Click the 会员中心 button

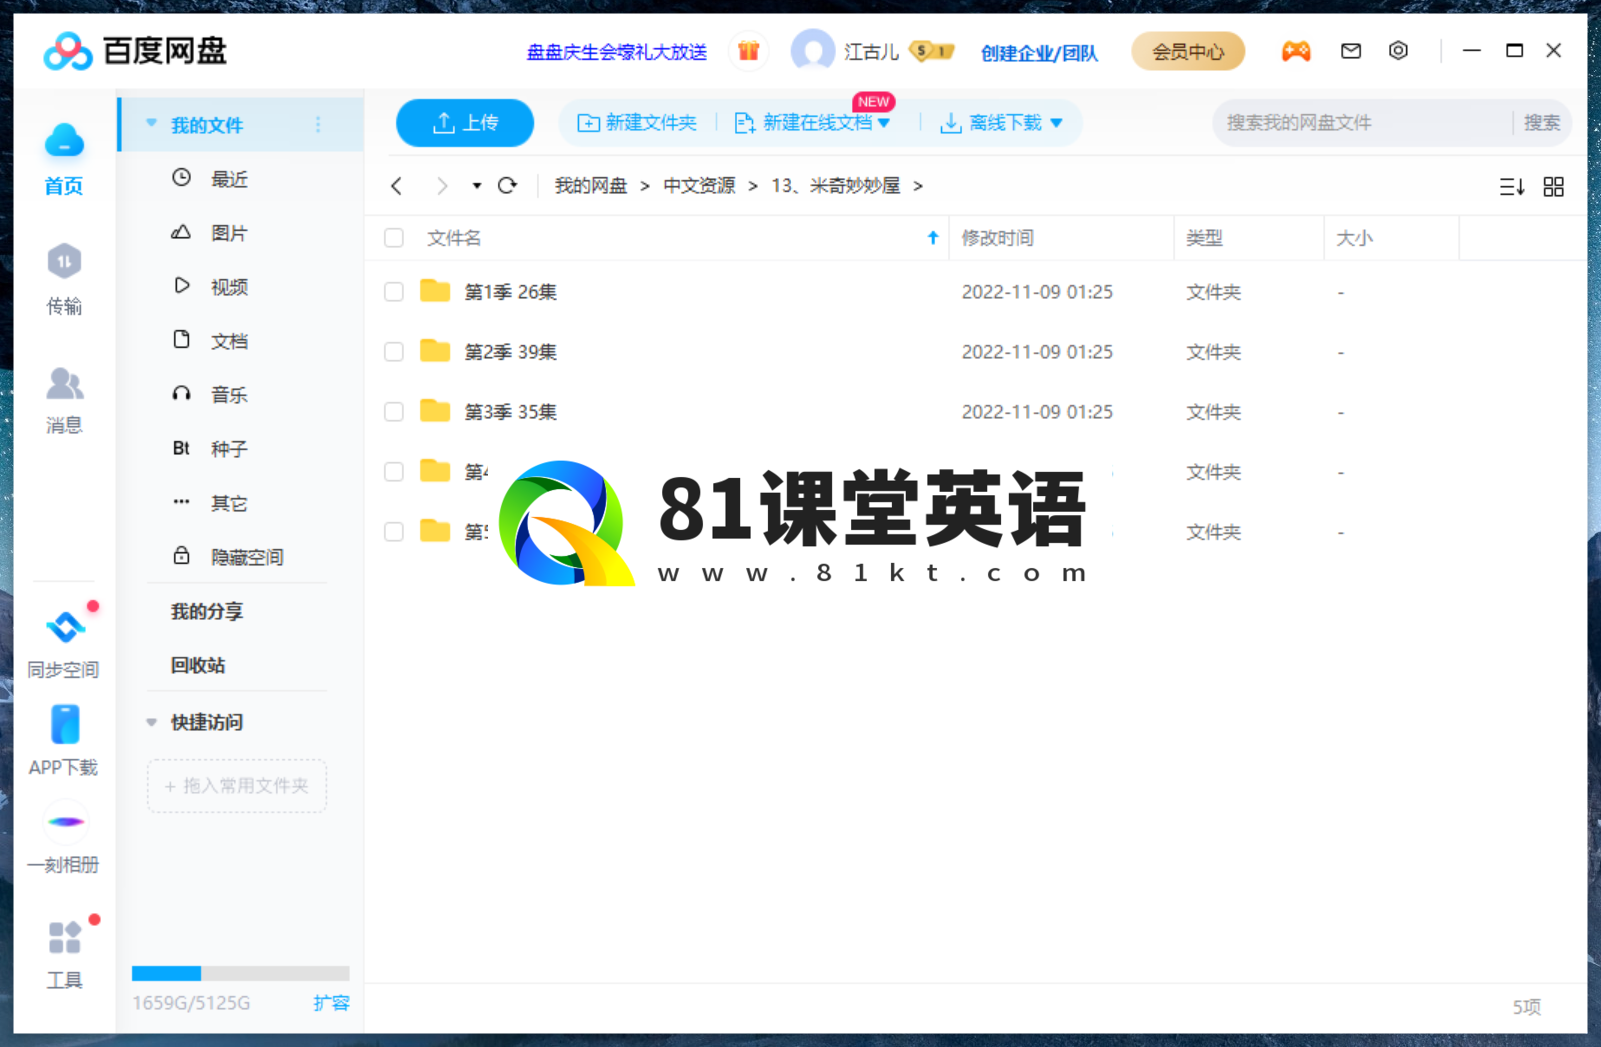pyautogui.click(x=1188, y=51)
